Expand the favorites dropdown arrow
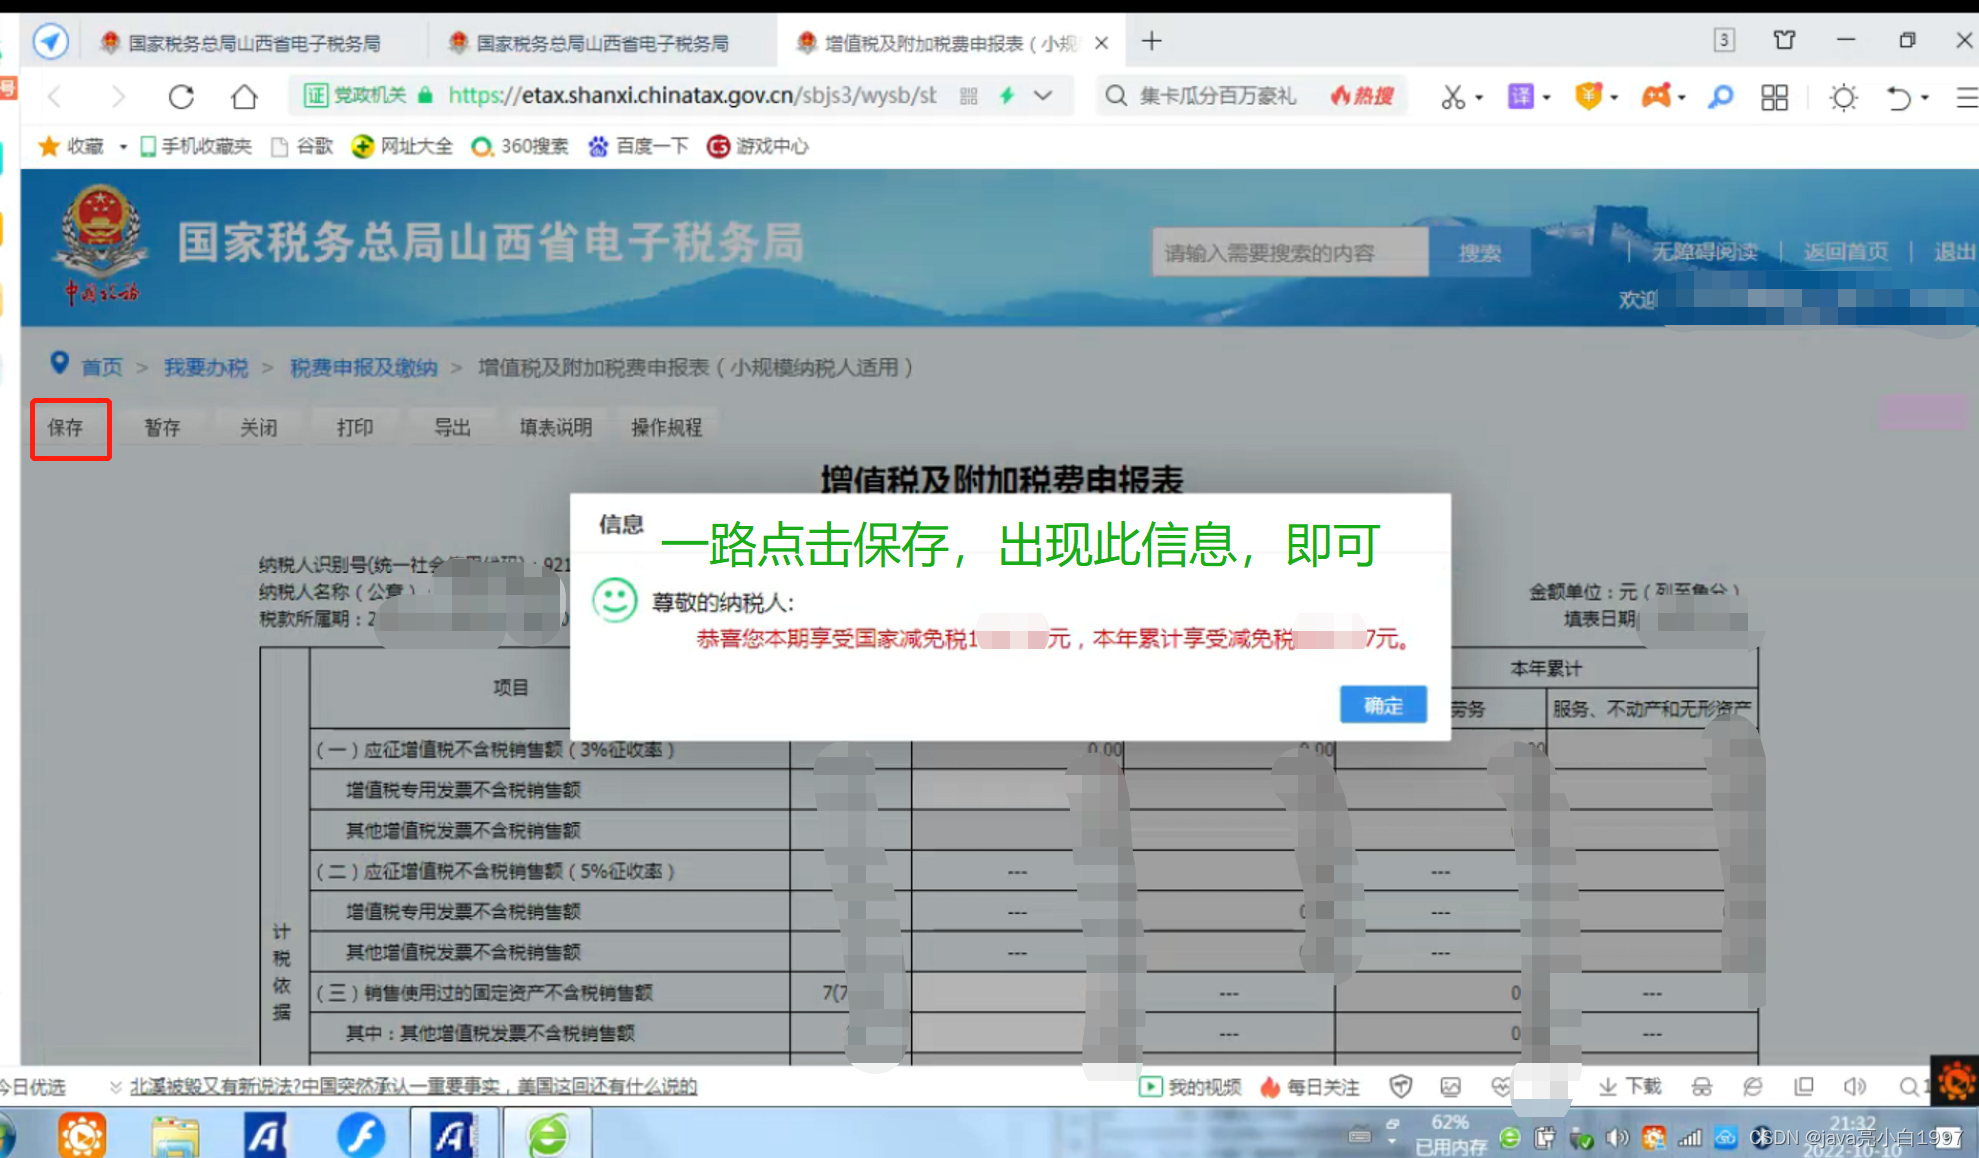The height and width of the screenshot is (1158, 1979). click(x=123, y=147)
